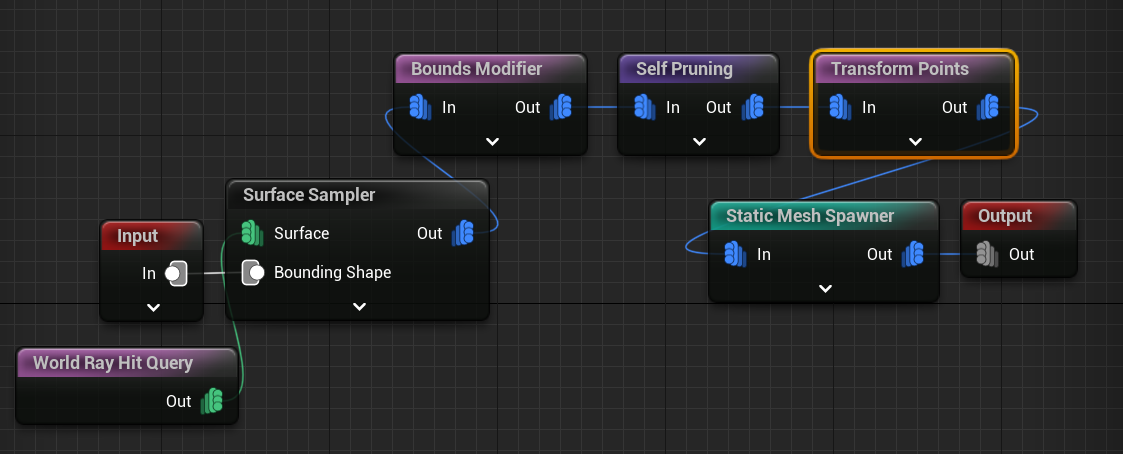Viewport: 1123px width, 454px height.
Task: Expand the Bounds Modifier node chevron
Action: (x=492, y=141)
